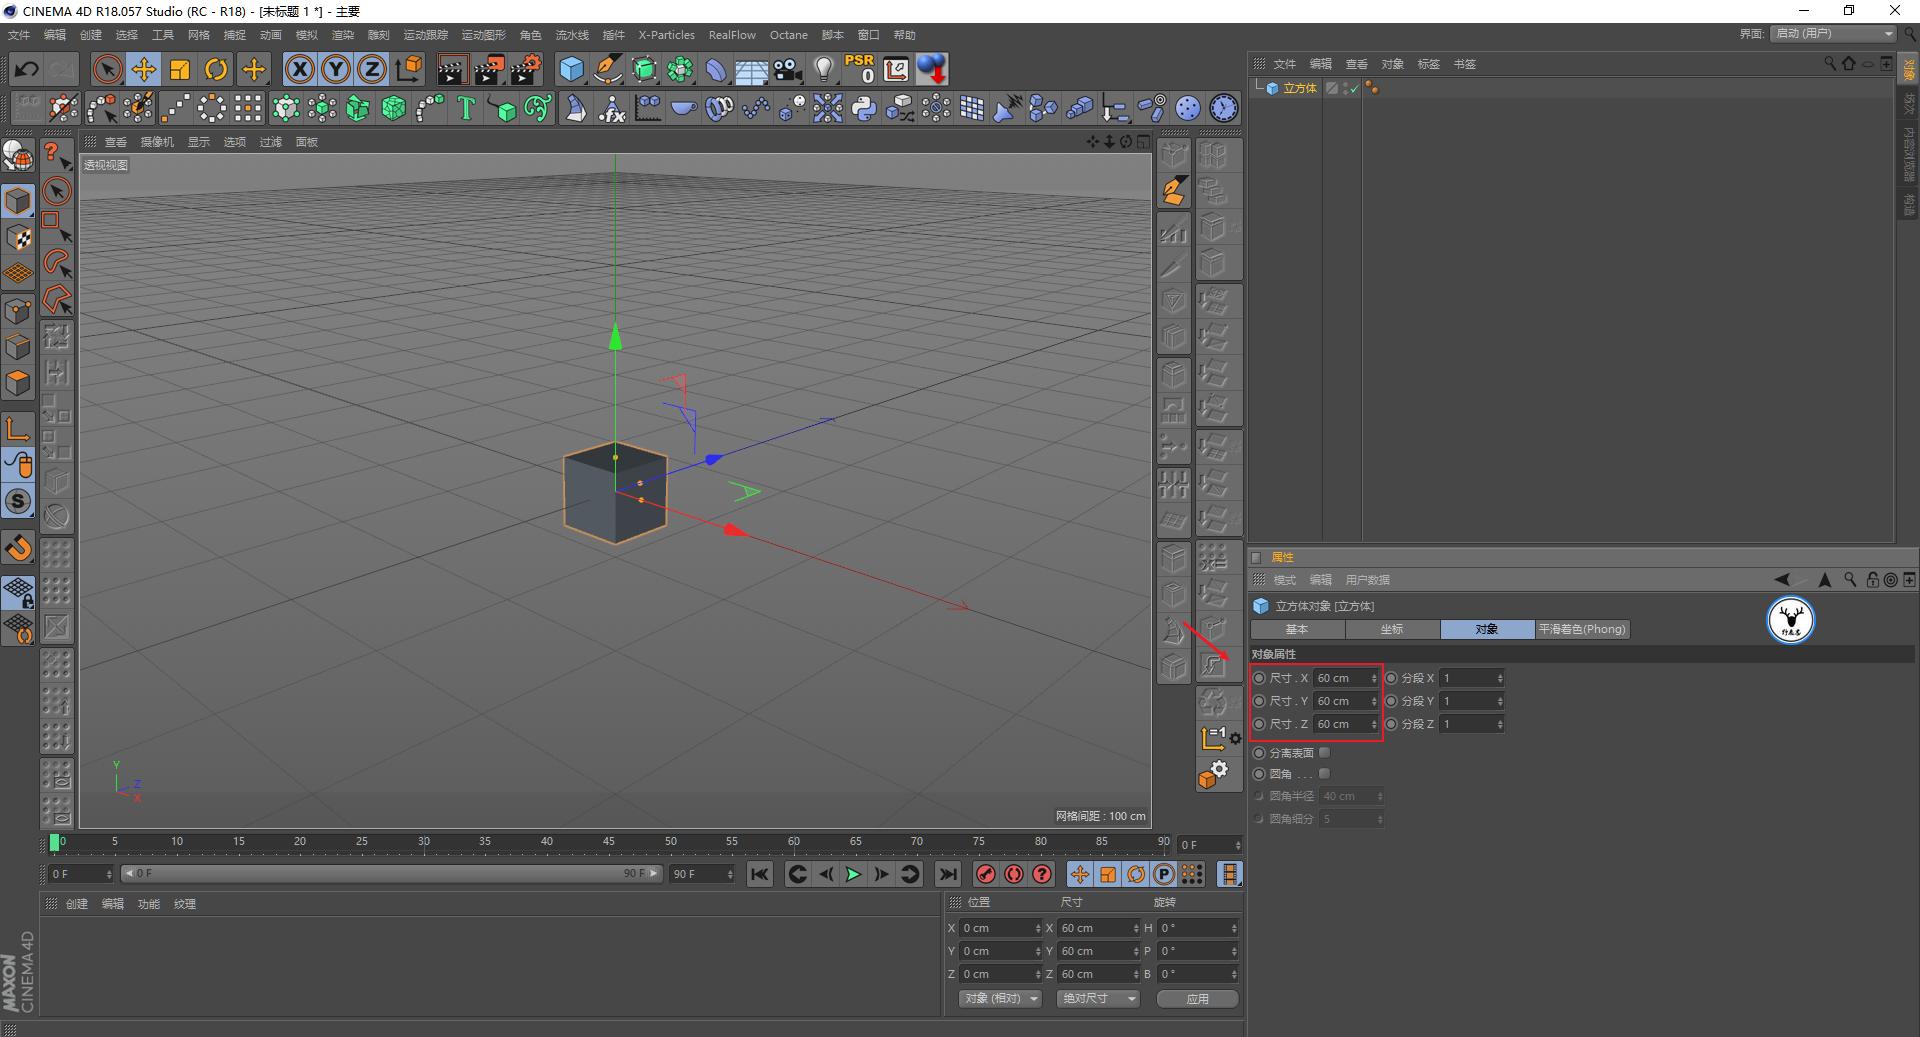Select the Rotate tool icon
Viewport: 1920px width, 1037px height.
pos(216,69)
